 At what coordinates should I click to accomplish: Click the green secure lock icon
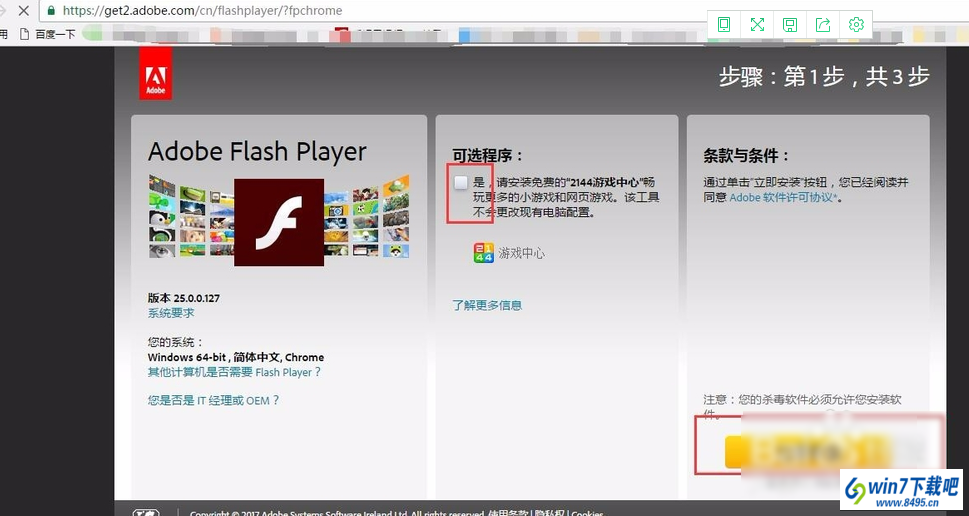tap(51, 11)
